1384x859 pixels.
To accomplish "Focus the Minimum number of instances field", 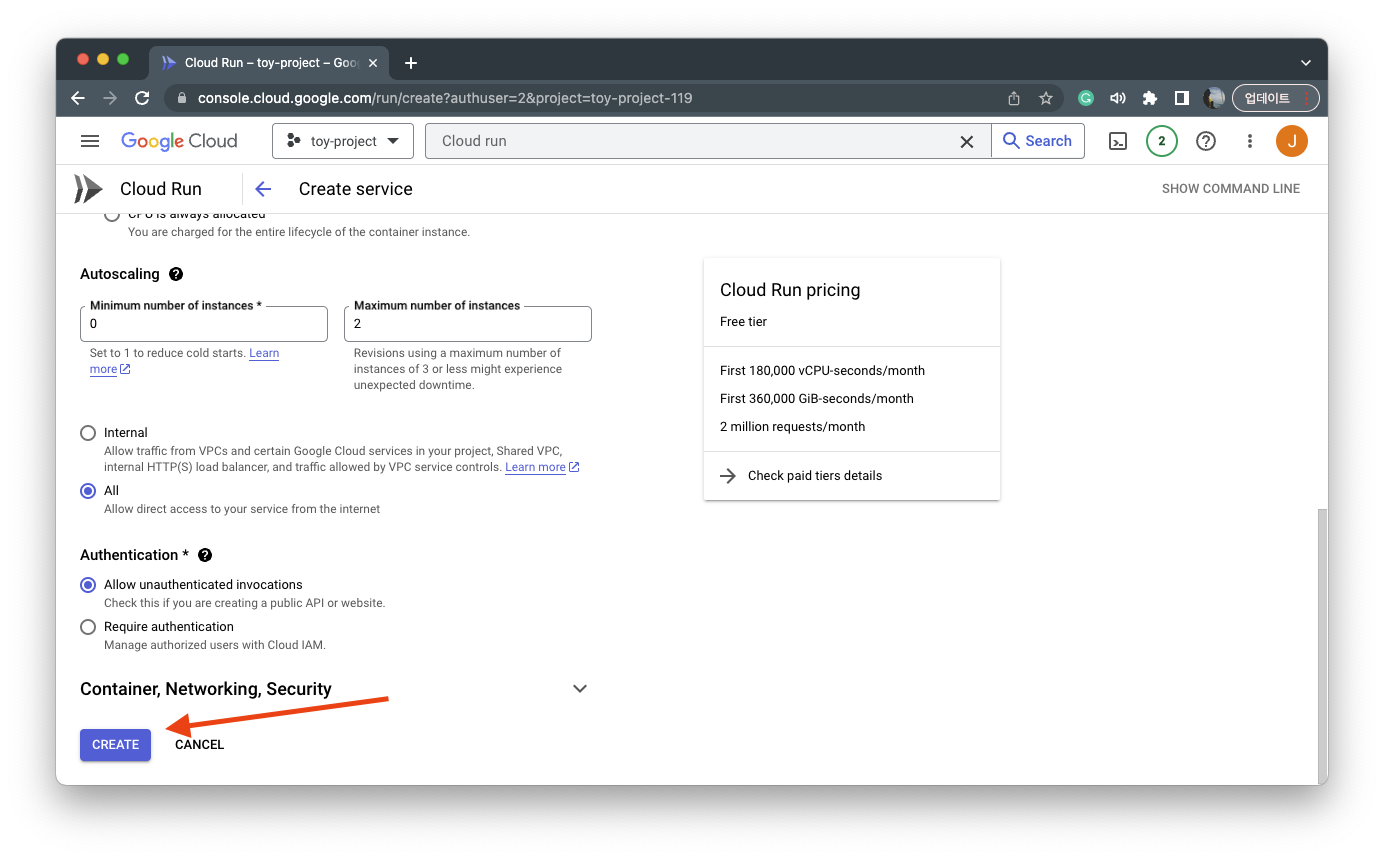I will coord(204,324).
